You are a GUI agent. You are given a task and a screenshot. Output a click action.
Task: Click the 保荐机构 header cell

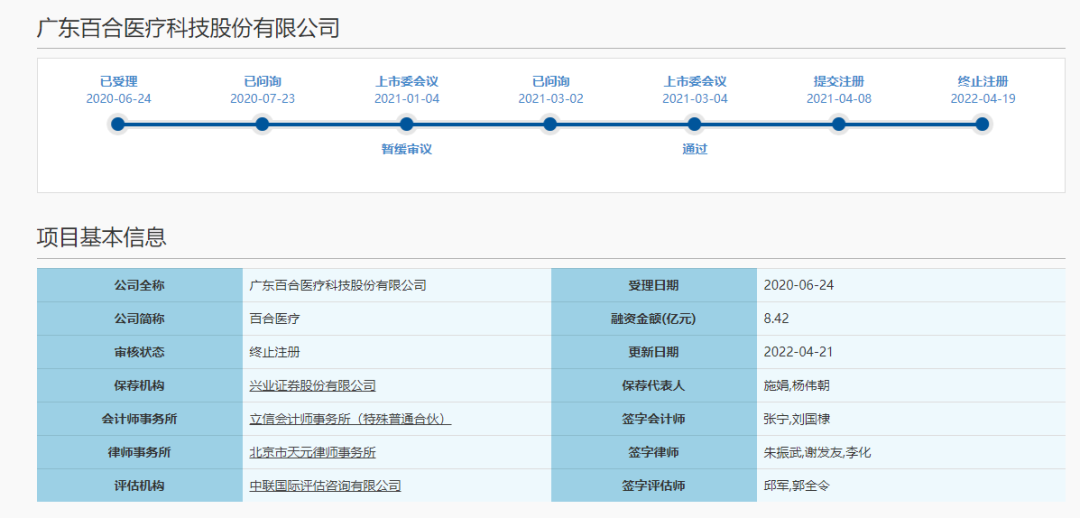[x=140, y=386]
